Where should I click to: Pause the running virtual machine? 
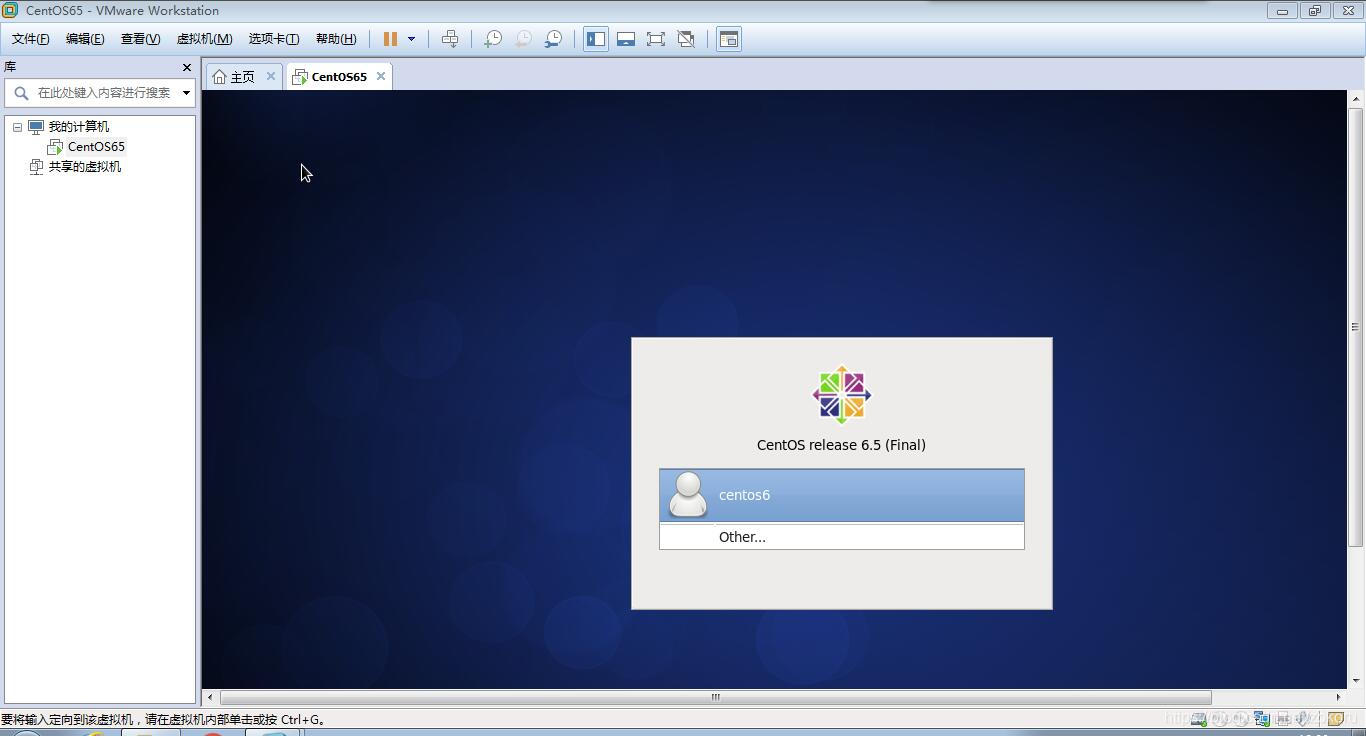click(390, 39)
